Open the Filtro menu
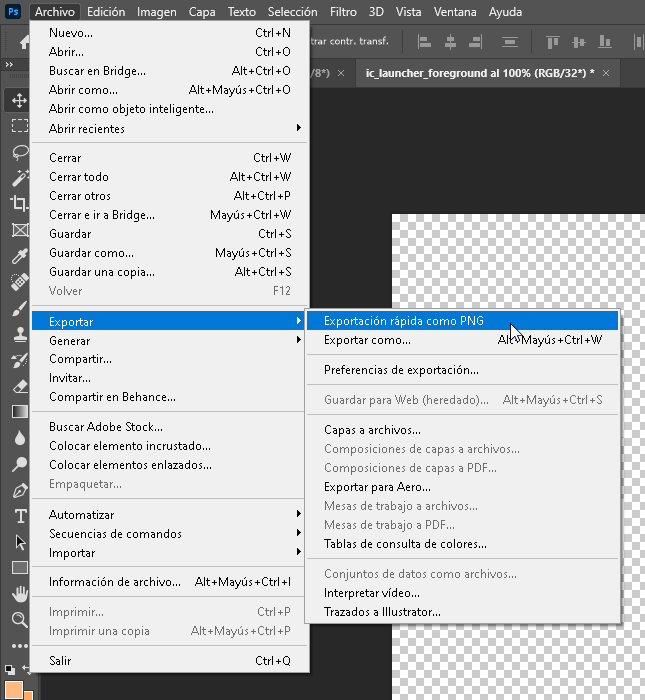This screenshot has width=645, height=700. (343, 12)
